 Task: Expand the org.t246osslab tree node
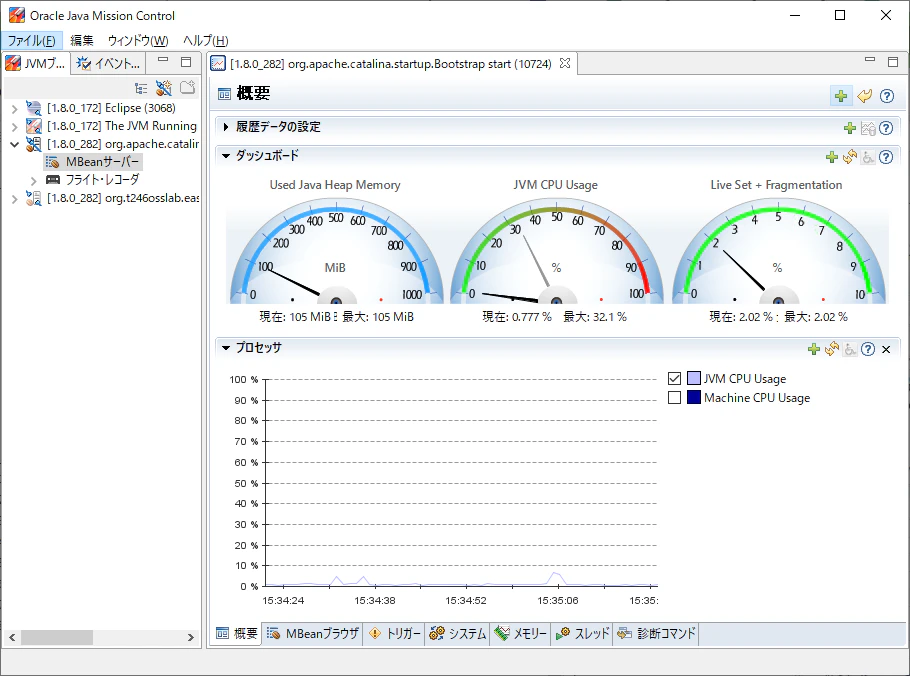pos(15,198)
